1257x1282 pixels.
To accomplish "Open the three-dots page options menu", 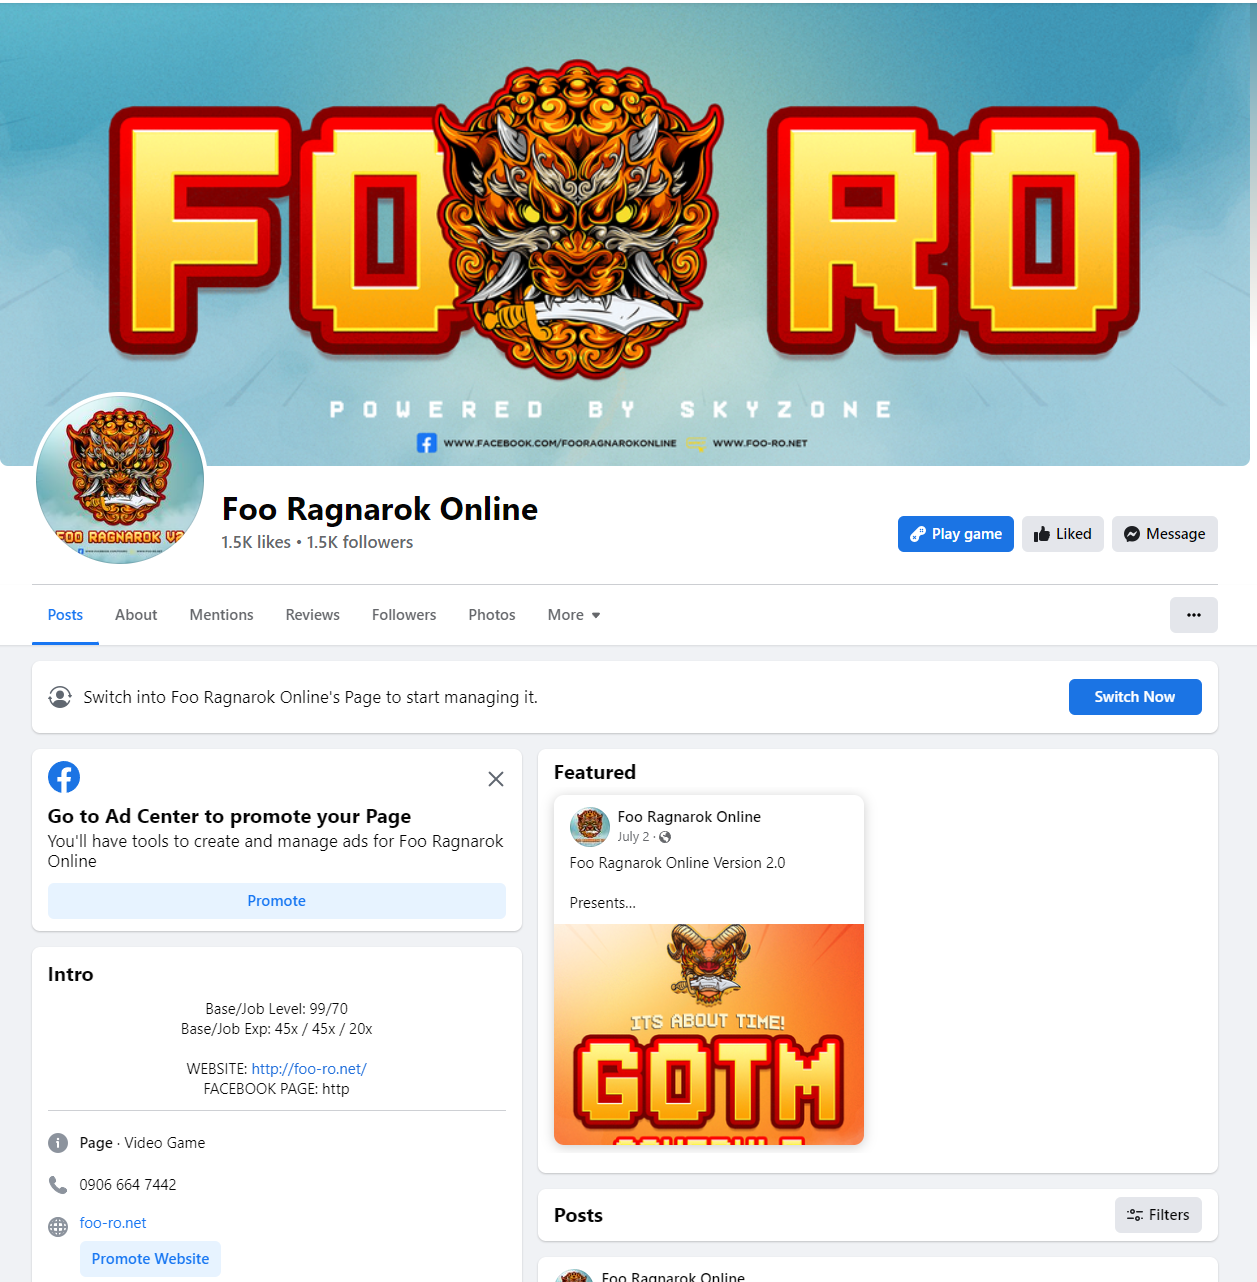I will [1193, 615].
